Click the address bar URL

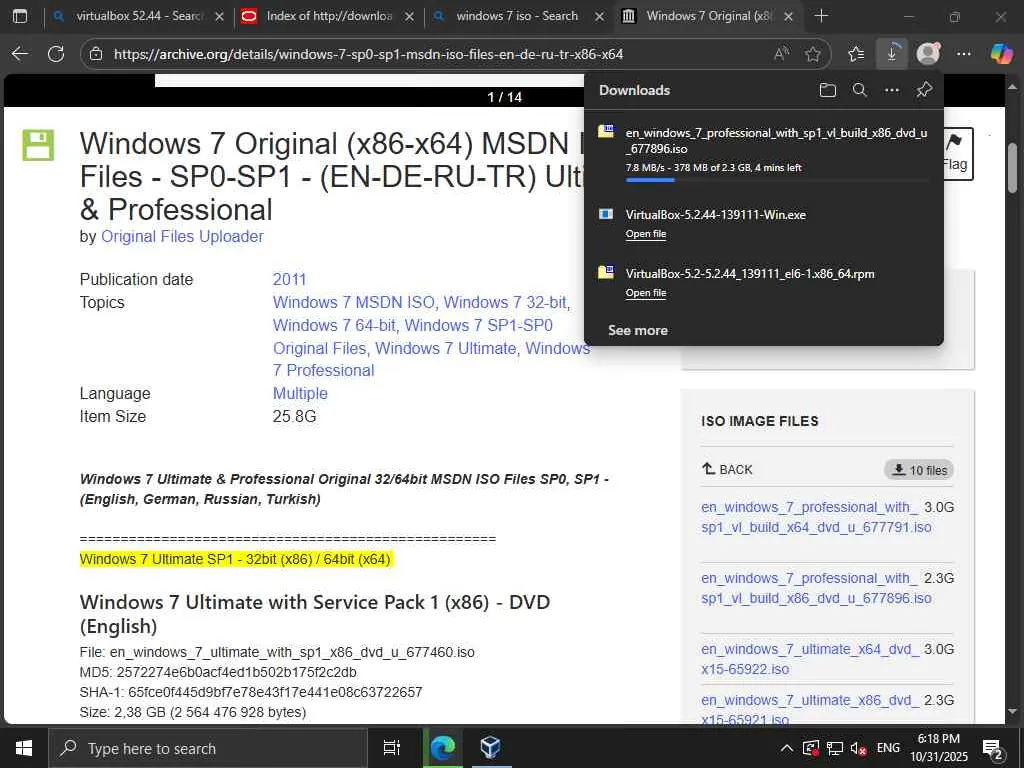click(368, 54)
